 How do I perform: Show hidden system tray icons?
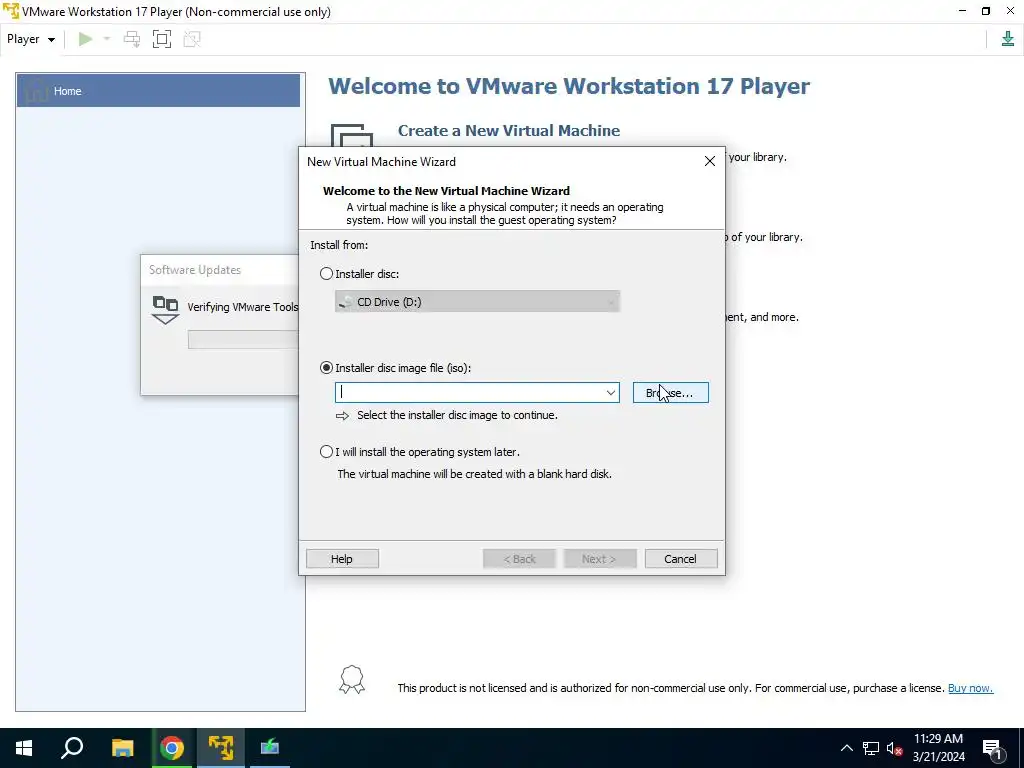point(846,748)
